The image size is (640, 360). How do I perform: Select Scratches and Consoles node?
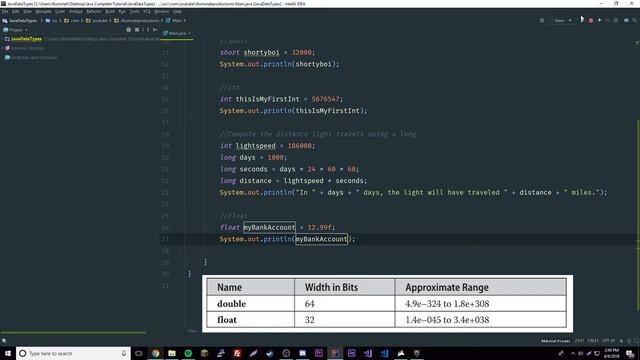31,58
